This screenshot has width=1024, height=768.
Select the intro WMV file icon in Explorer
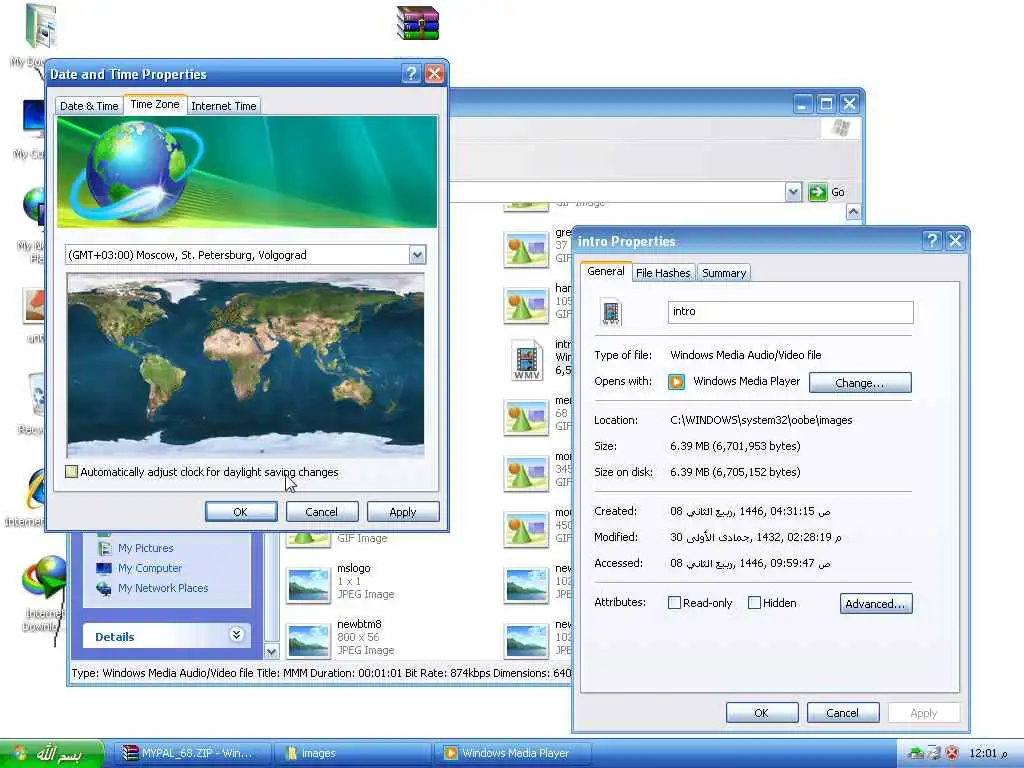click(x=527, y=360)
